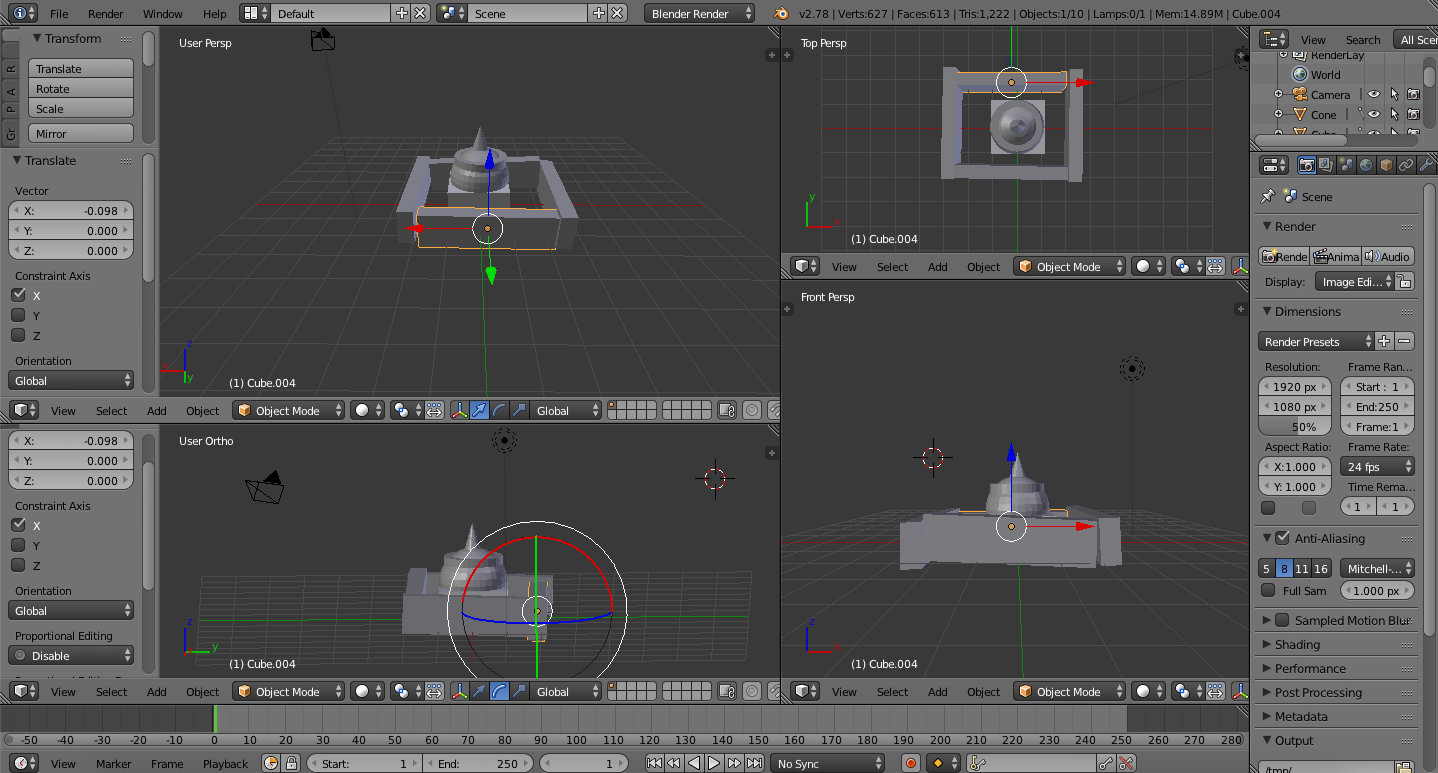
Task: Click the resolution percentage 50% slider
Action: tap(1295, 427)
